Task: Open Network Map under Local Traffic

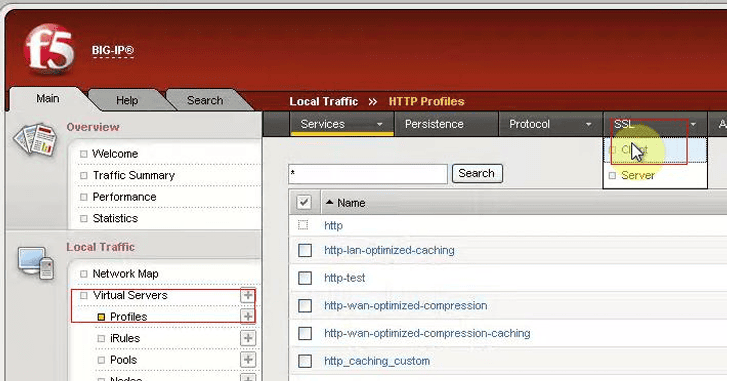Action: point(125,274)
